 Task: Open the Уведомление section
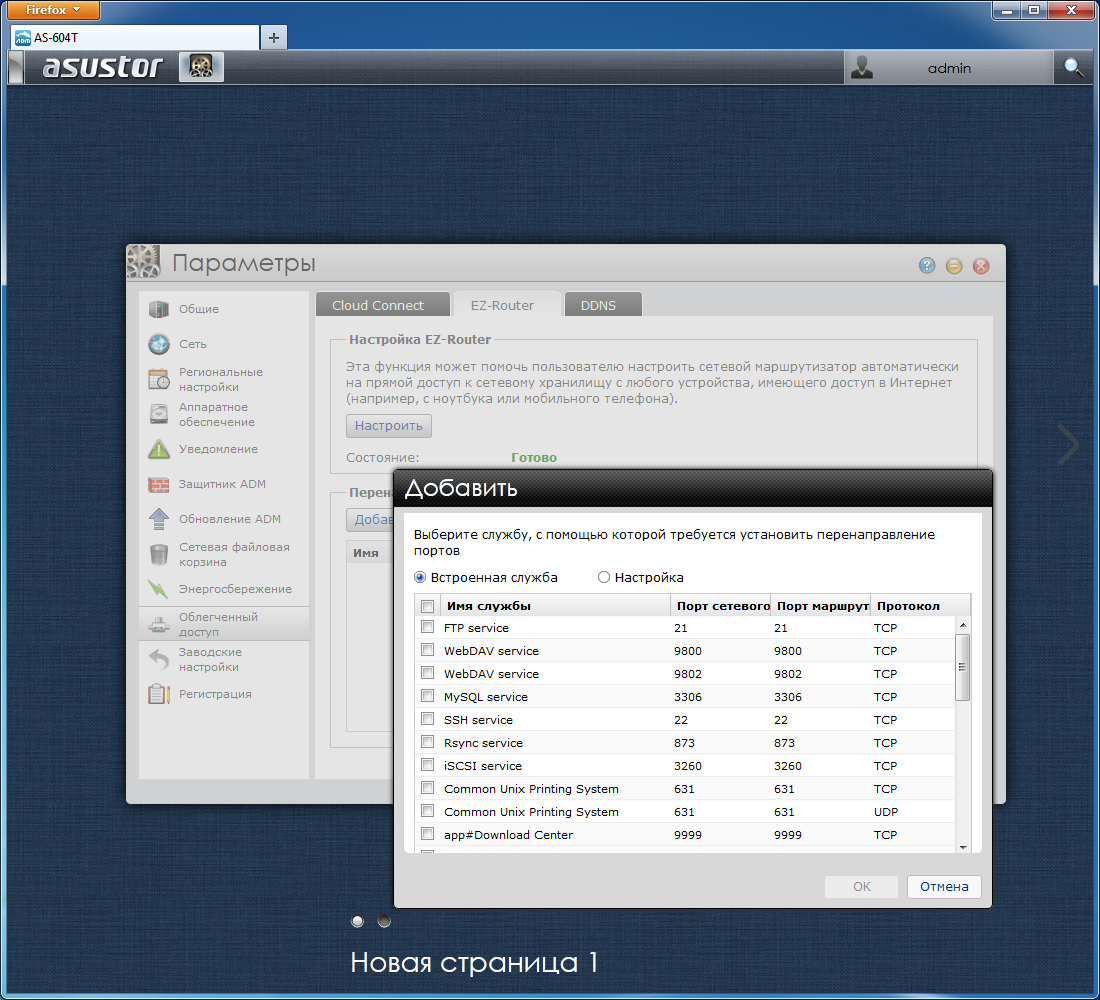point(223,449)
